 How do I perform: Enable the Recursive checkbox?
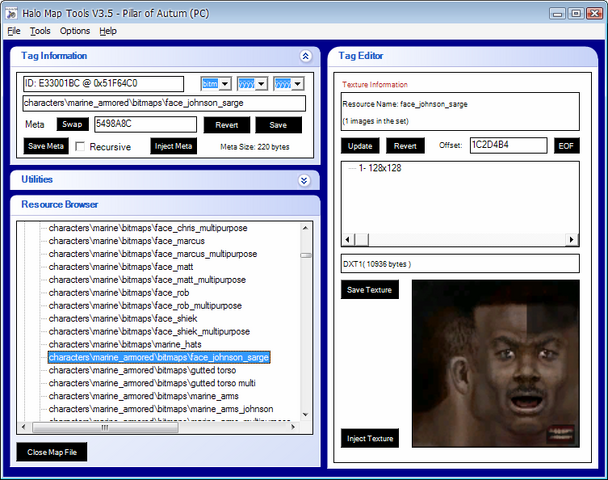pyautogui.click(x=80, y=147)
